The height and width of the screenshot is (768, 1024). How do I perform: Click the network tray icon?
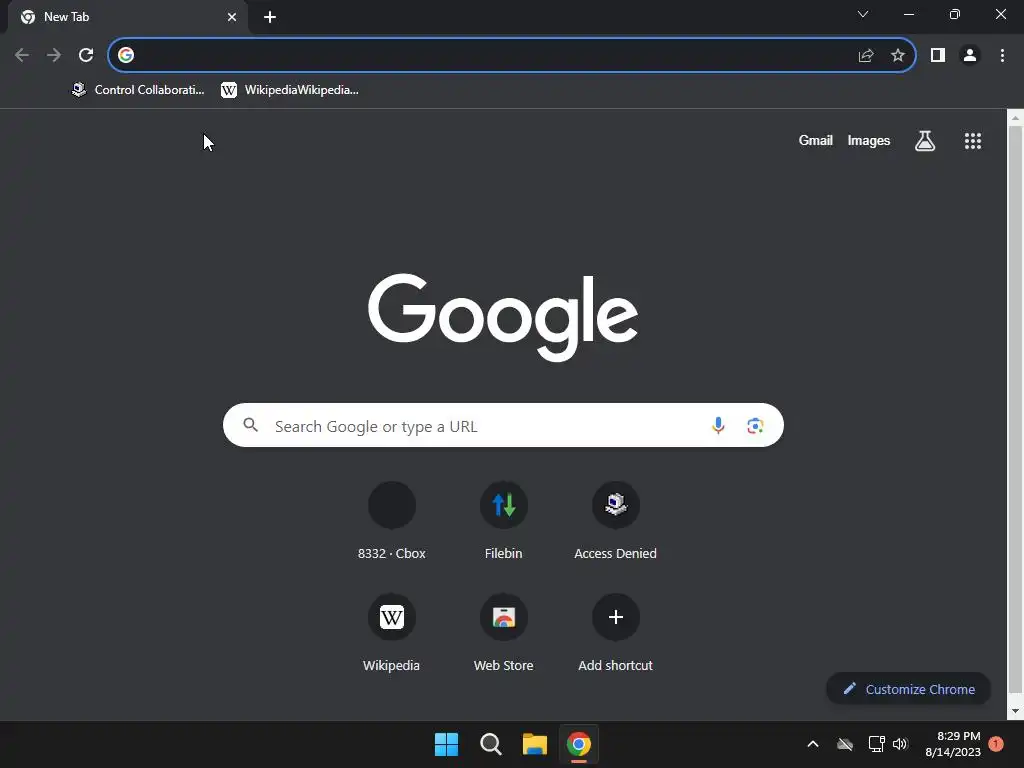coord(876,744)
